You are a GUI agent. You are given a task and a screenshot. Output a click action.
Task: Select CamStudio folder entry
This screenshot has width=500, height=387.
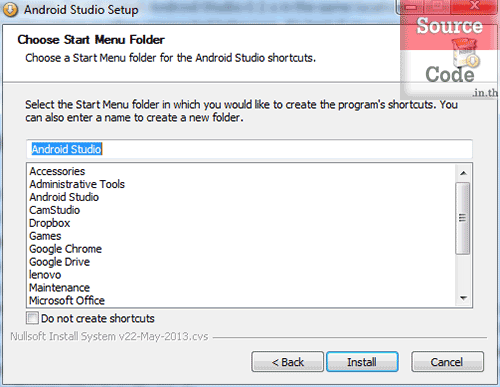tap(55, 210)
